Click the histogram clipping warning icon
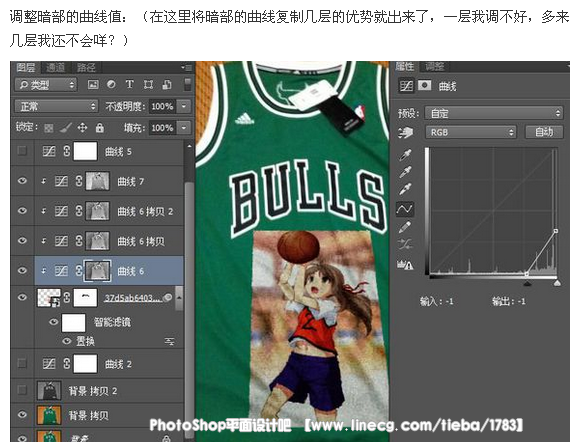Screen dimensions: 573x442 (405, 264)
